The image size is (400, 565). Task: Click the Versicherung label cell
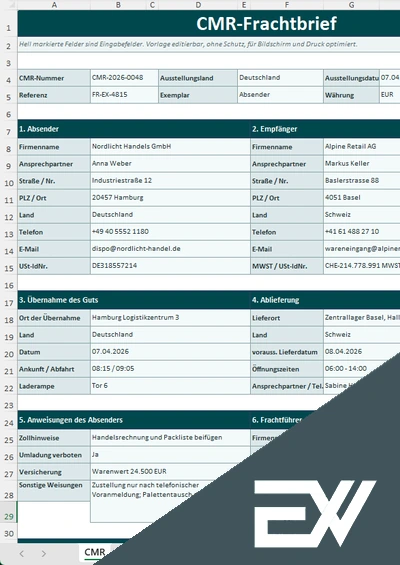(54, 472)
